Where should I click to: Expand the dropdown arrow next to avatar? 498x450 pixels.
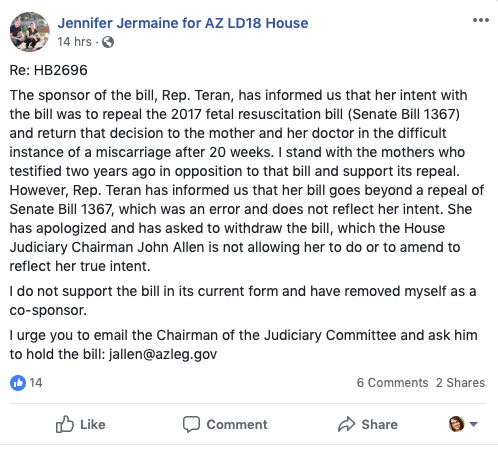tap(473, 424)
